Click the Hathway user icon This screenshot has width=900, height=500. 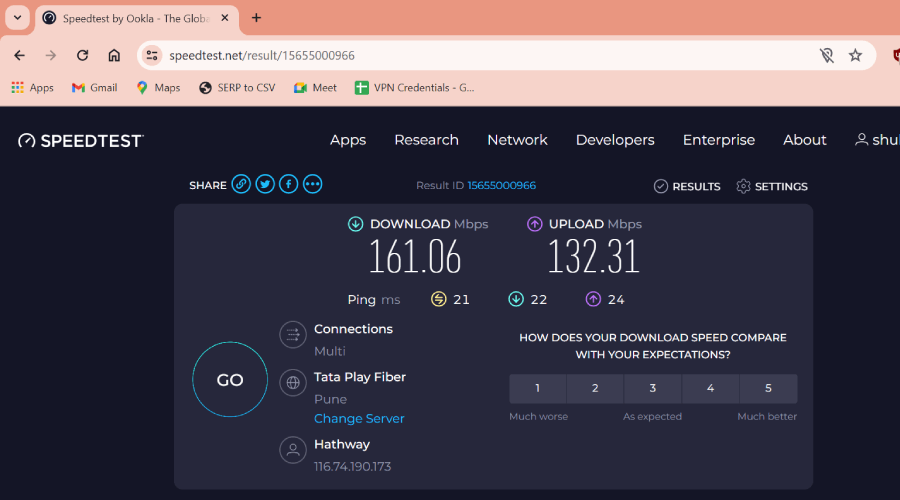[293, 450]
